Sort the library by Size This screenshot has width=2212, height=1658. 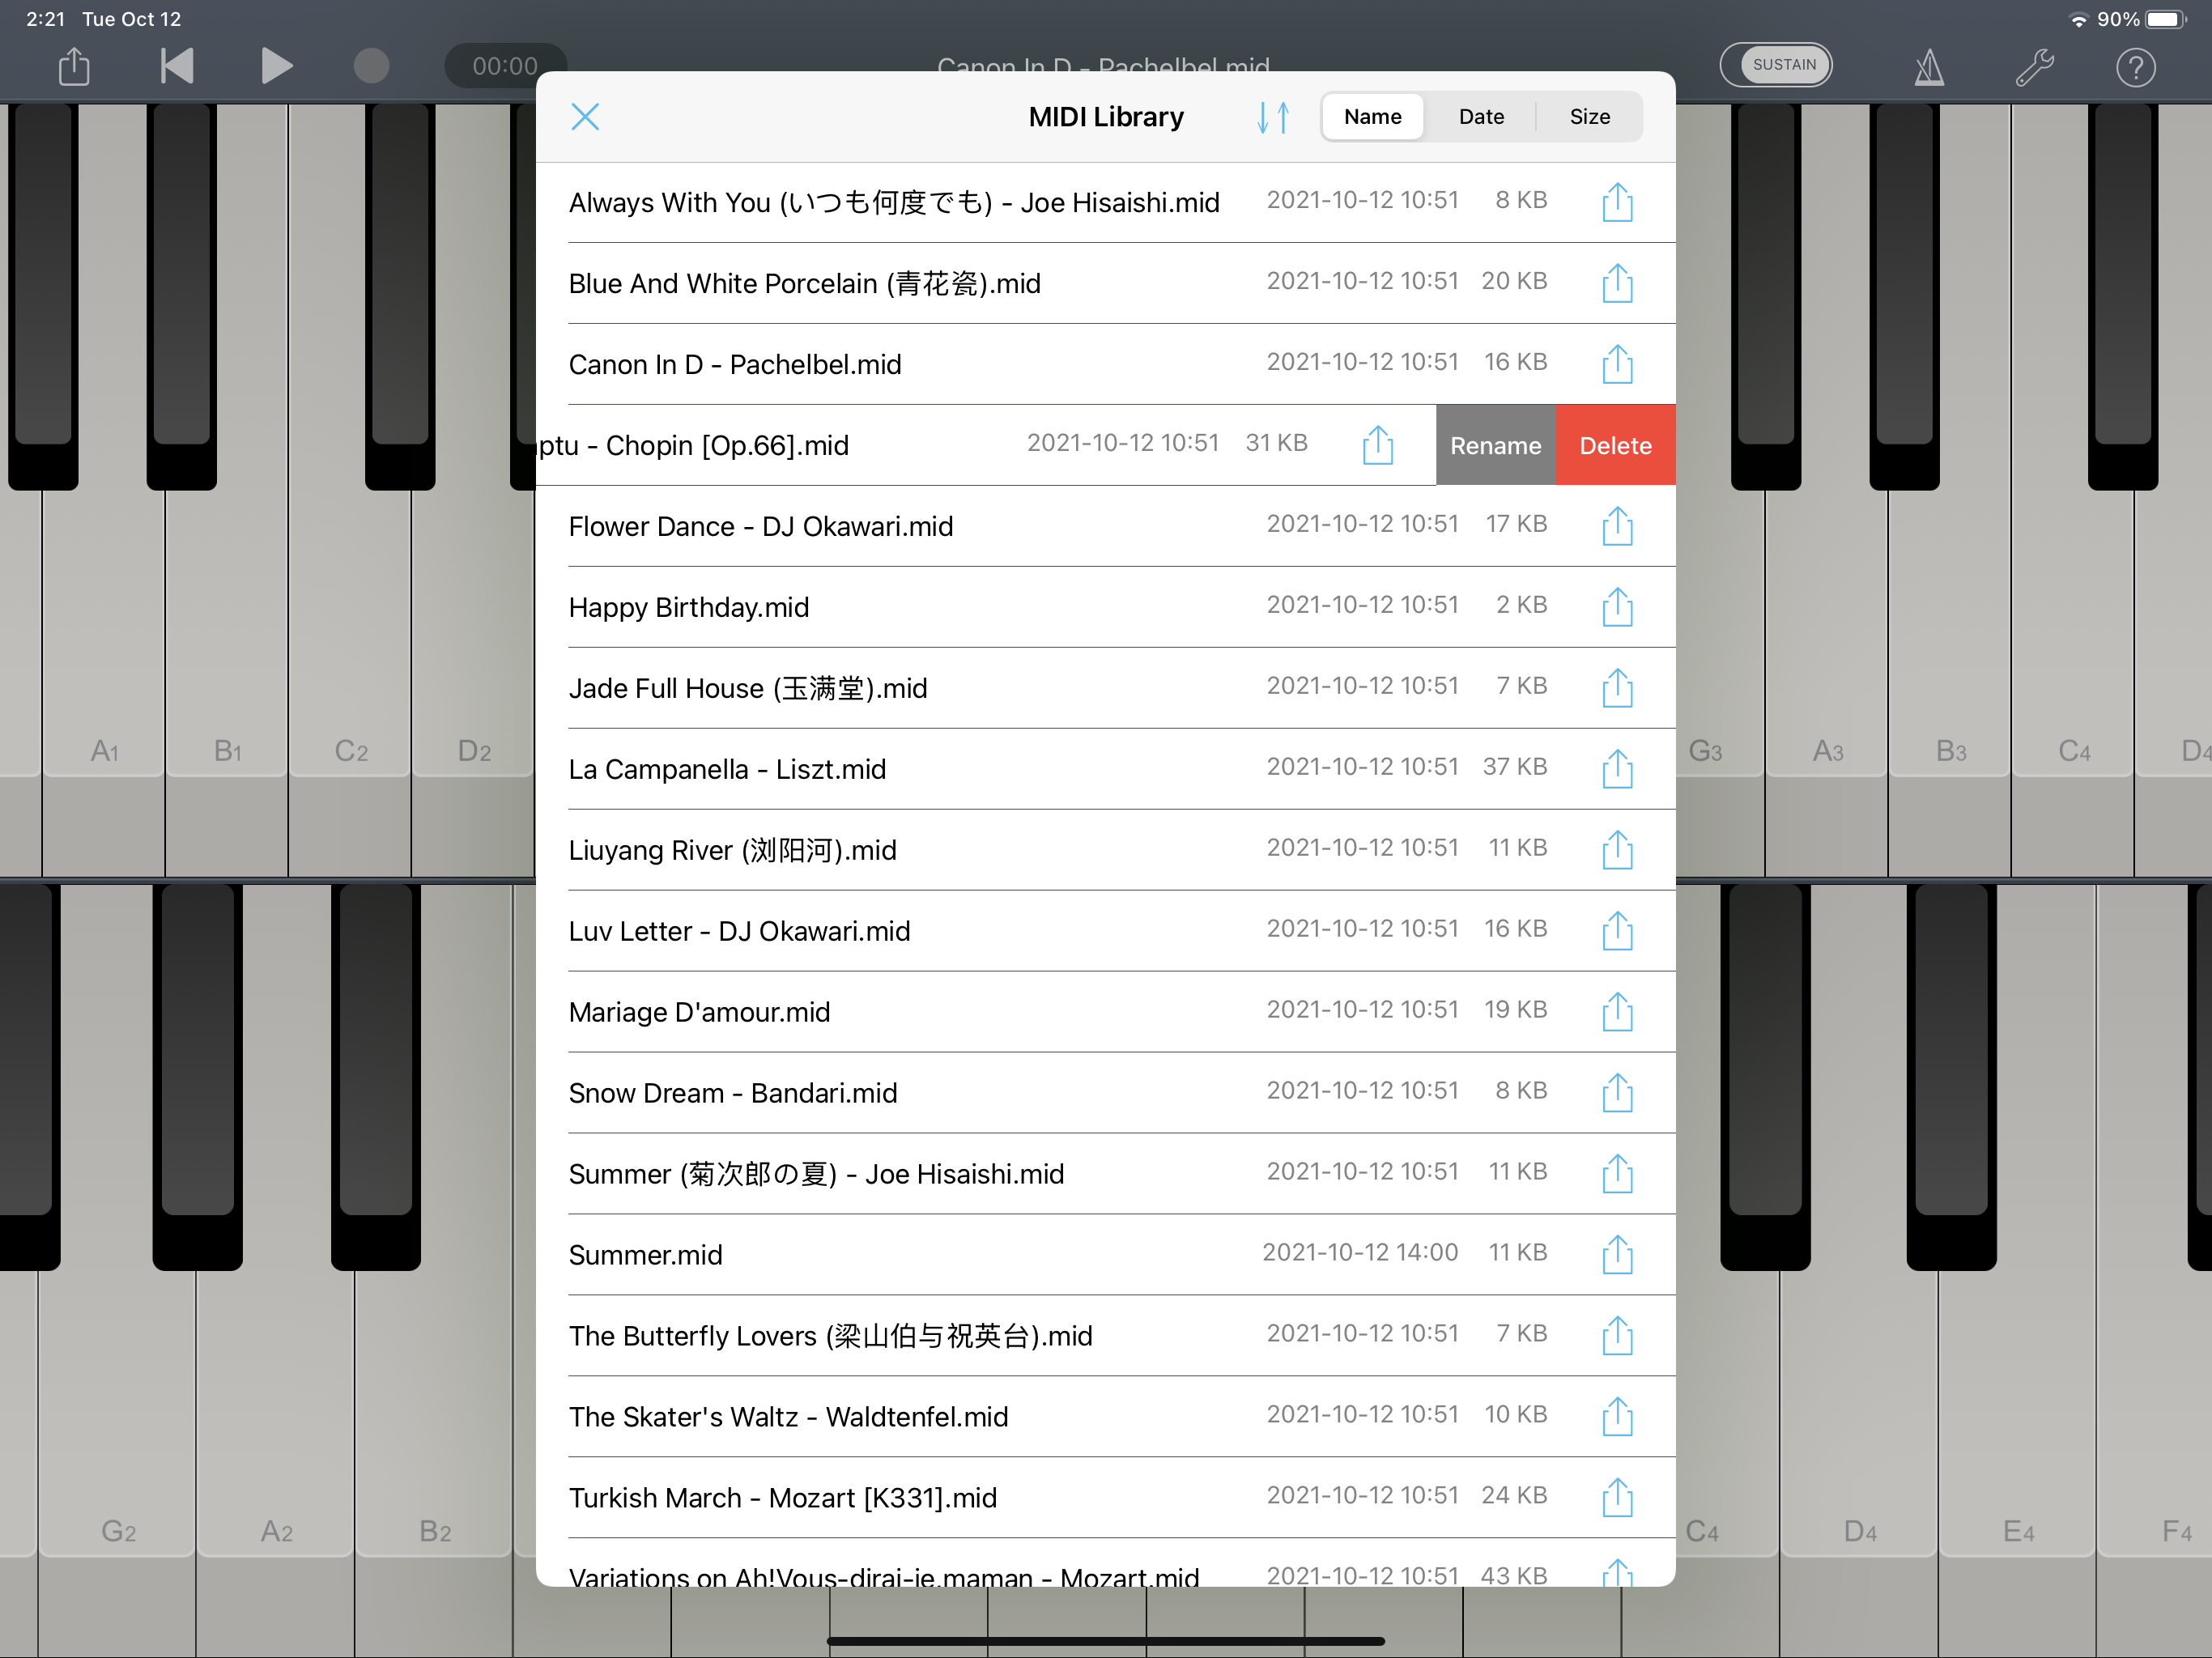[x=1589, y=117]
